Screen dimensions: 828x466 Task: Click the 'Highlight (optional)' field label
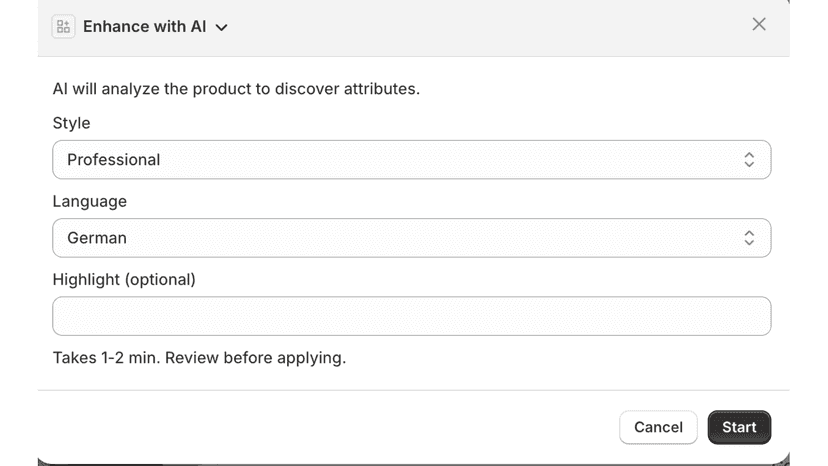point(124,279)
